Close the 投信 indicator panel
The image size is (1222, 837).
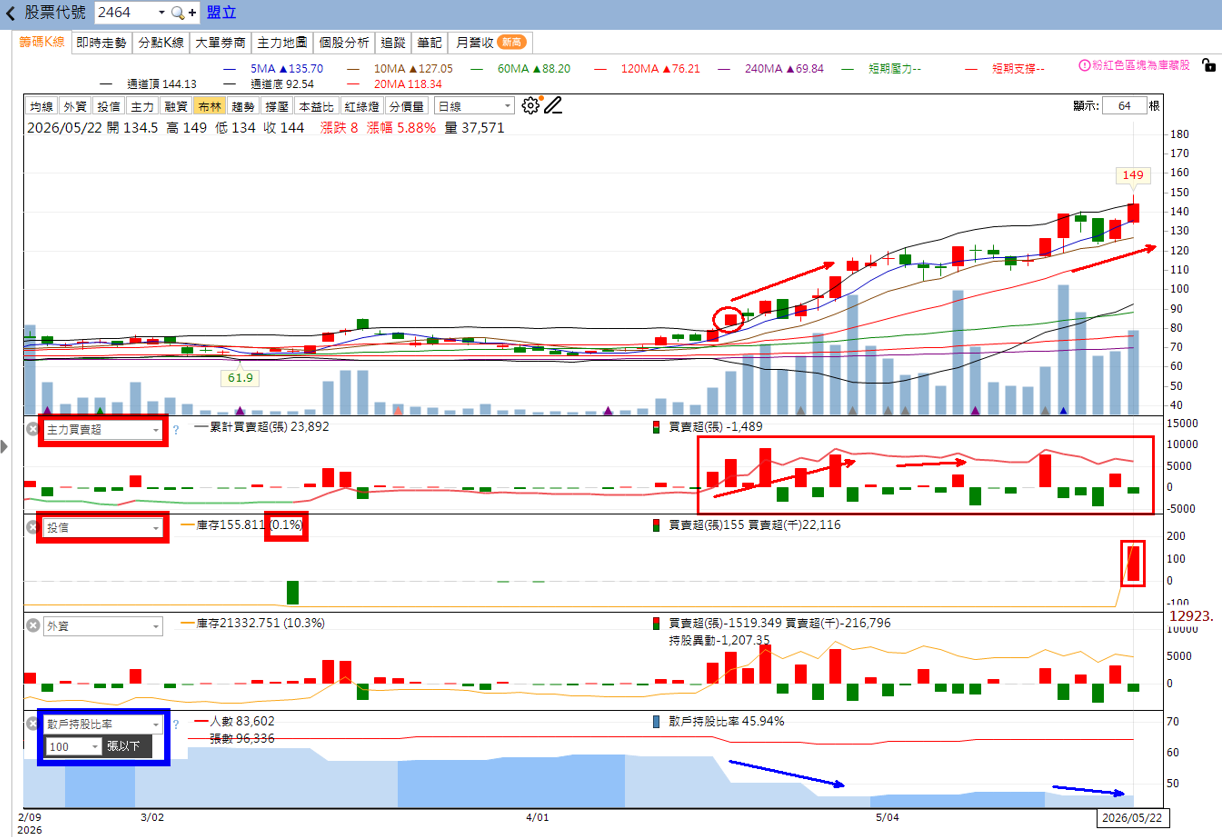(32, 527)
